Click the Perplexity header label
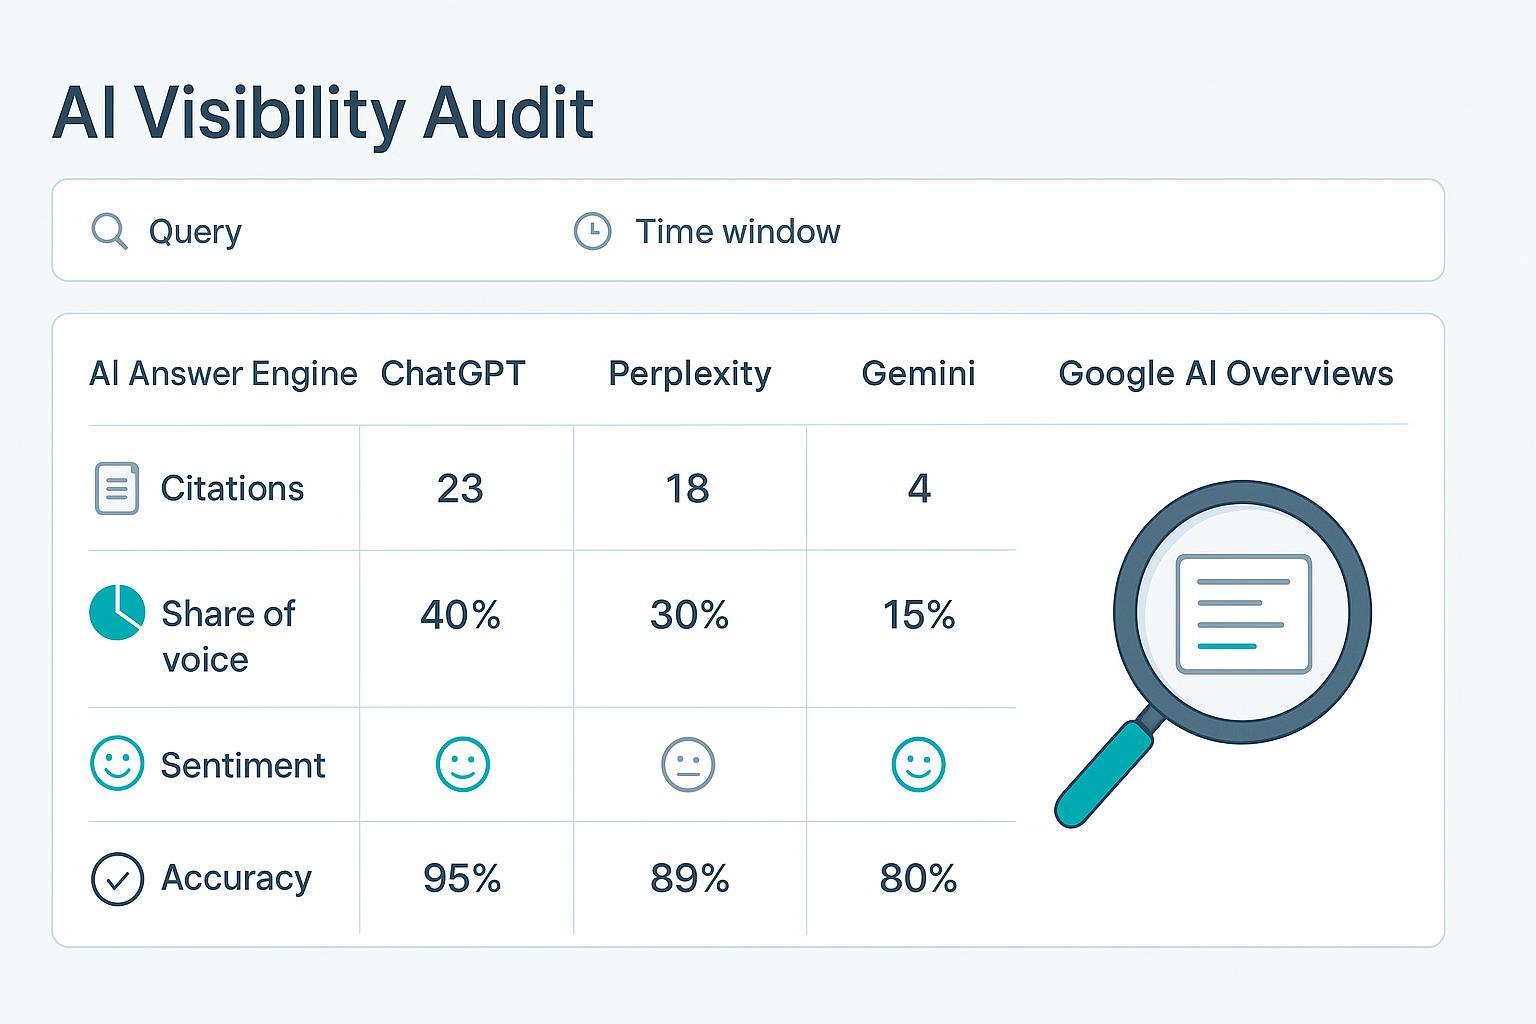Image resolution: width=1536 pixels, height=1024 pixels. pos(689,373)
